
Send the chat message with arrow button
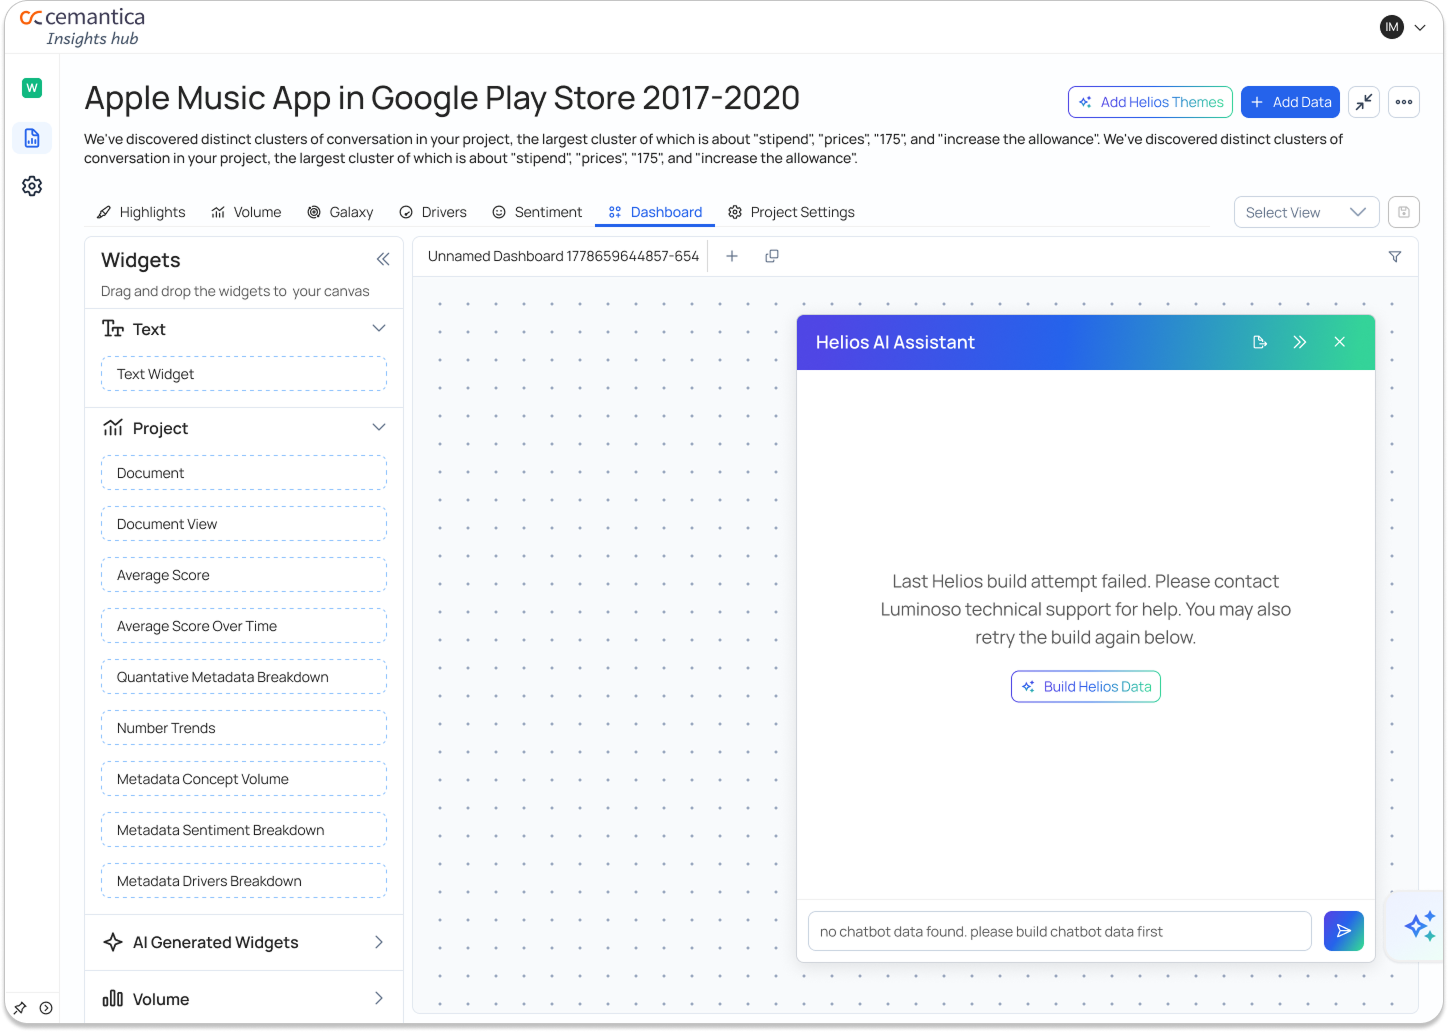click(1344, 931)
